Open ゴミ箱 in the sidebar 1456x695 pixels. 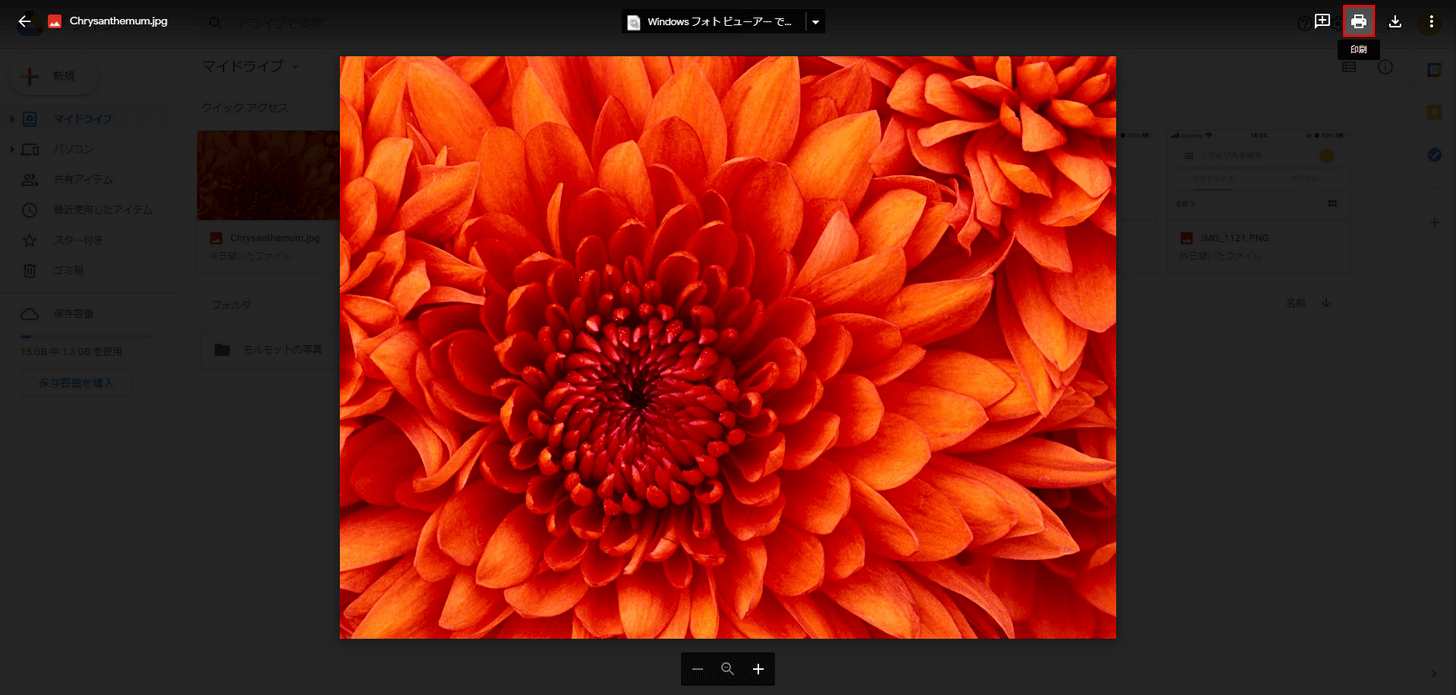click(68, 271)
